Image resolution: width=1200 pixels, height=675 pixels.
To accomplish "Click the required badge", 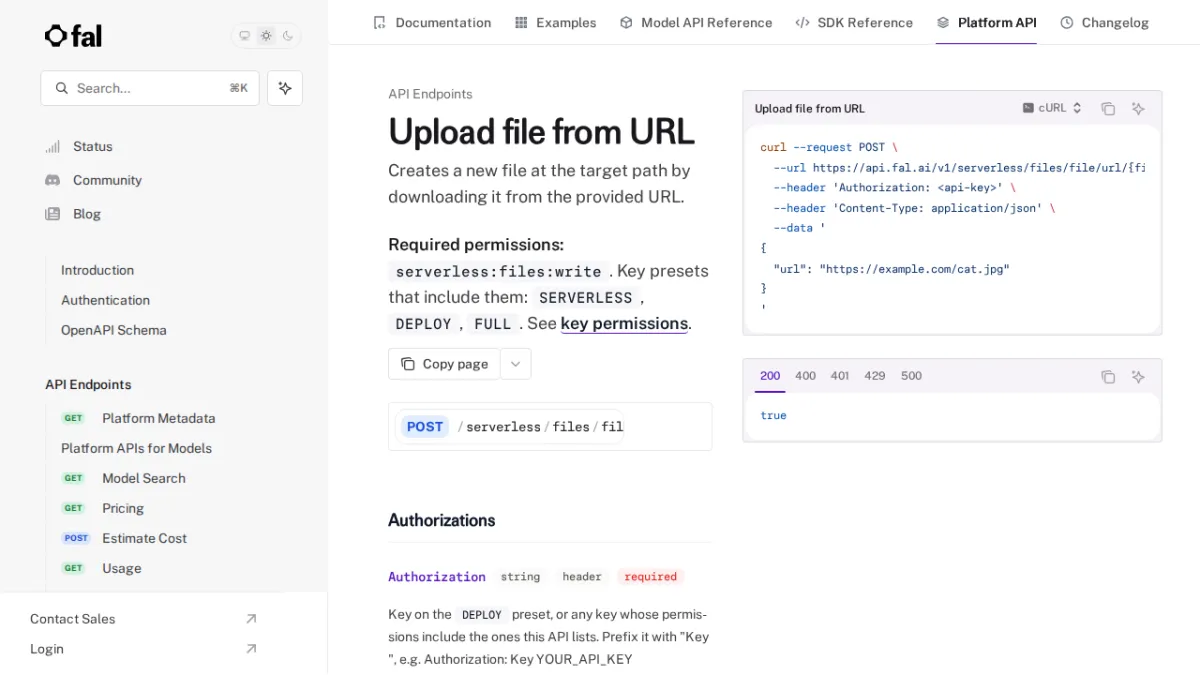I will (650, 577).
